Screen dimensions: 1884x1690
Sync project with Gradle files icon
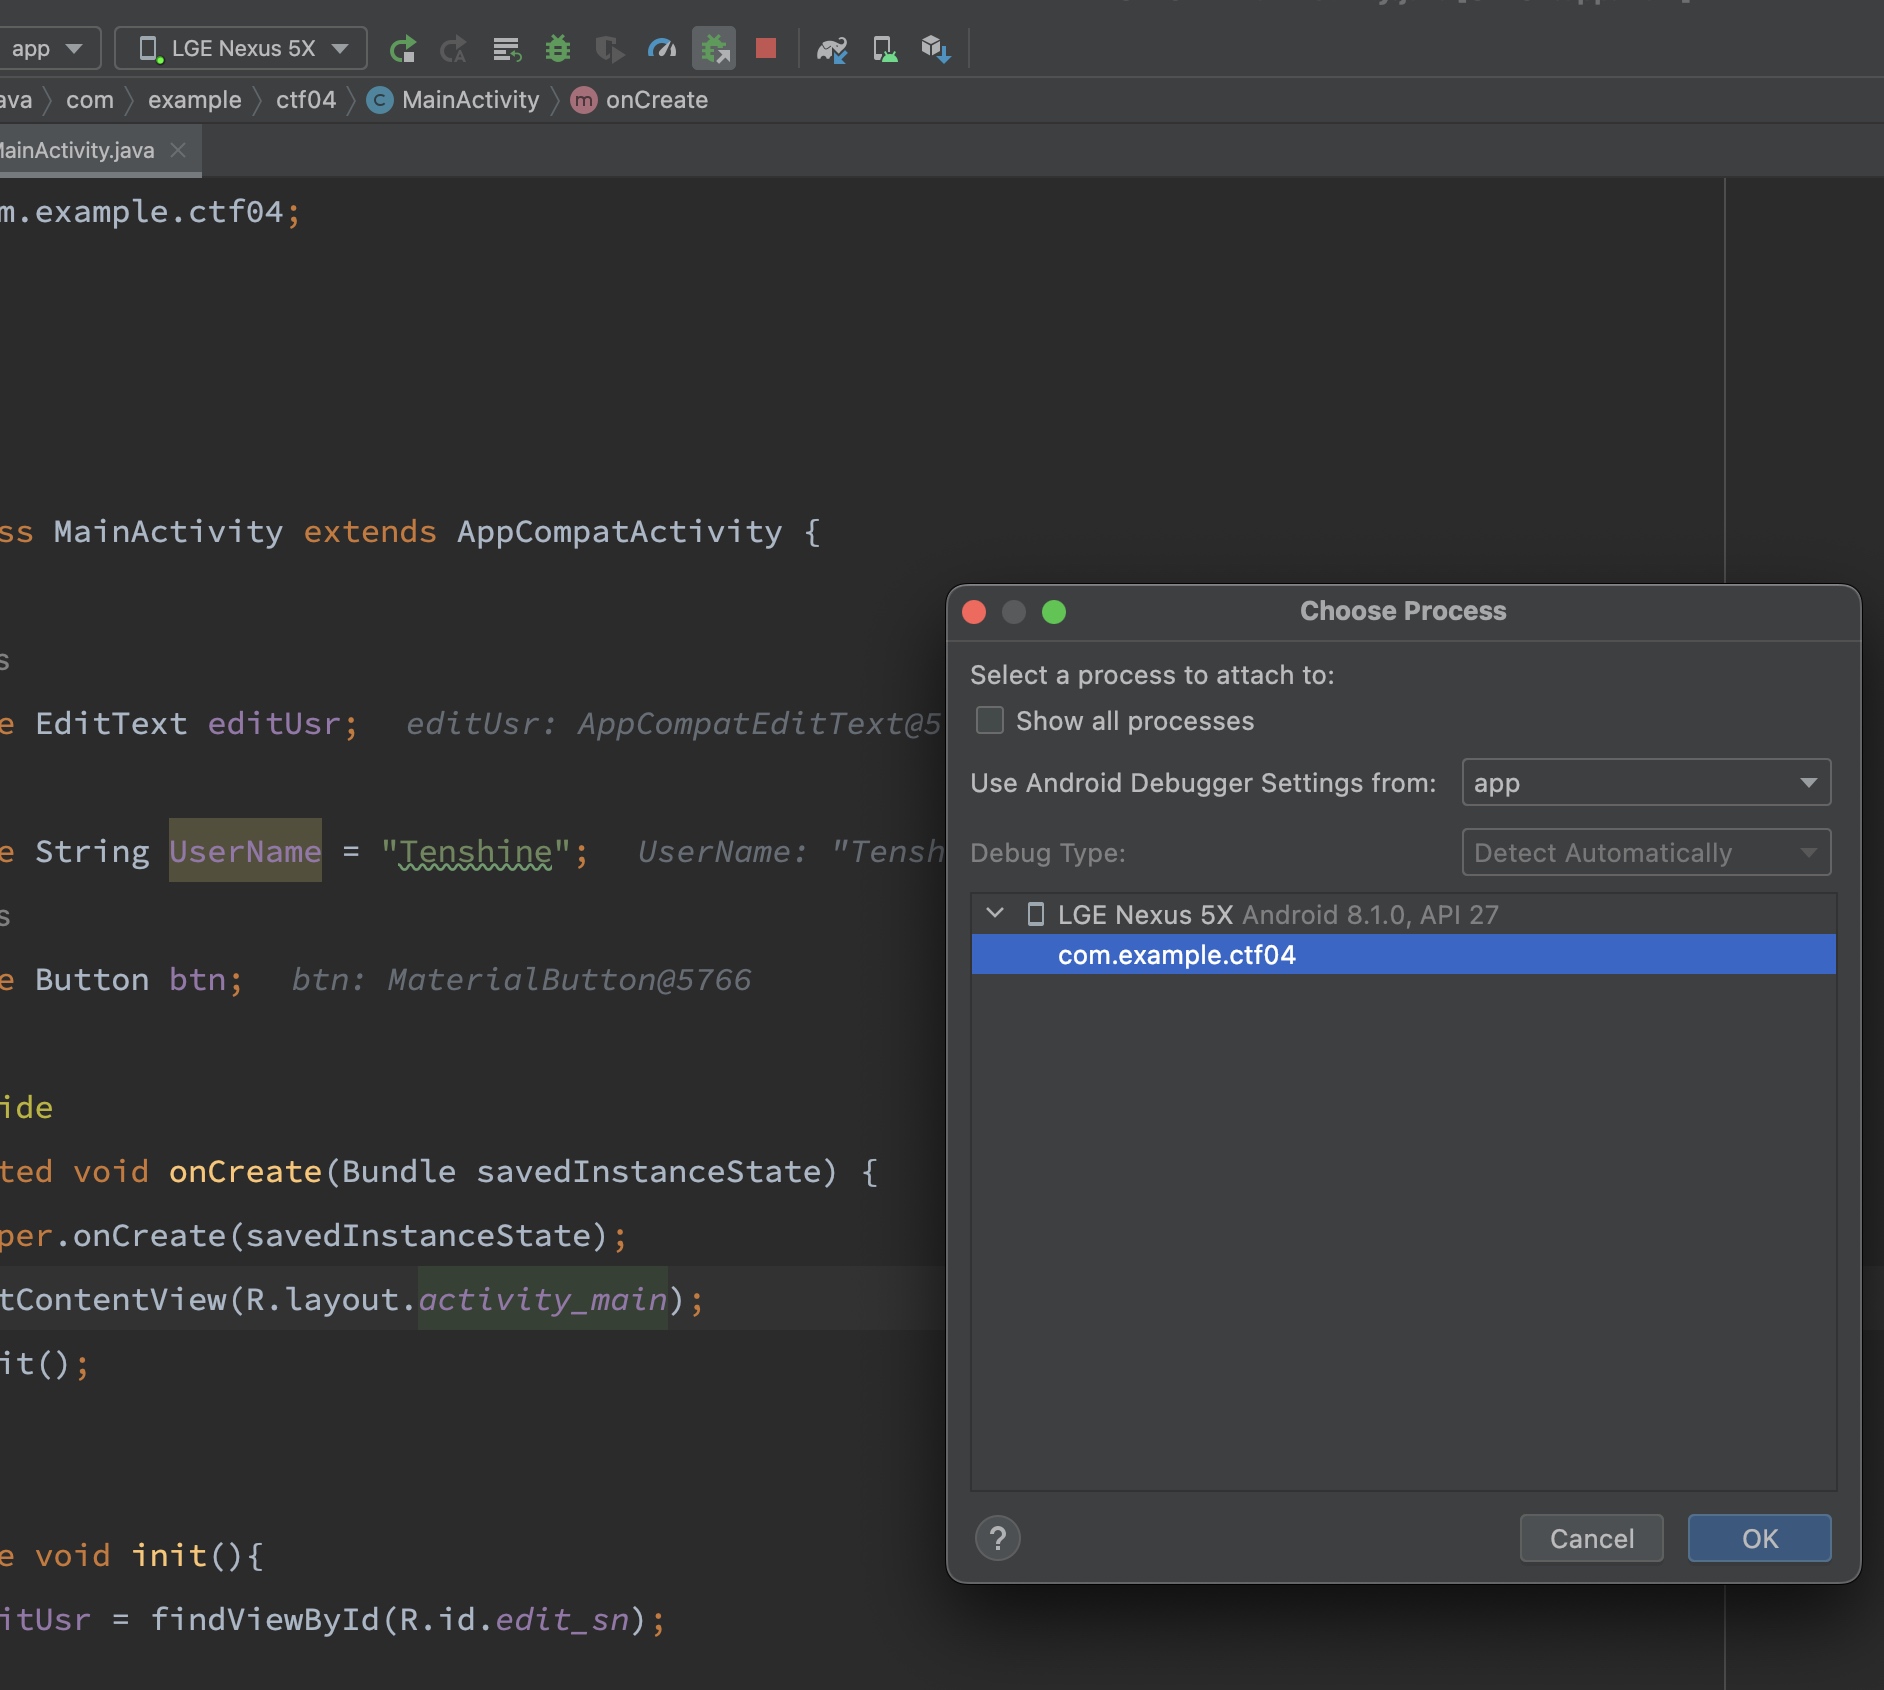pyautogui.click(x=832, y=49)
